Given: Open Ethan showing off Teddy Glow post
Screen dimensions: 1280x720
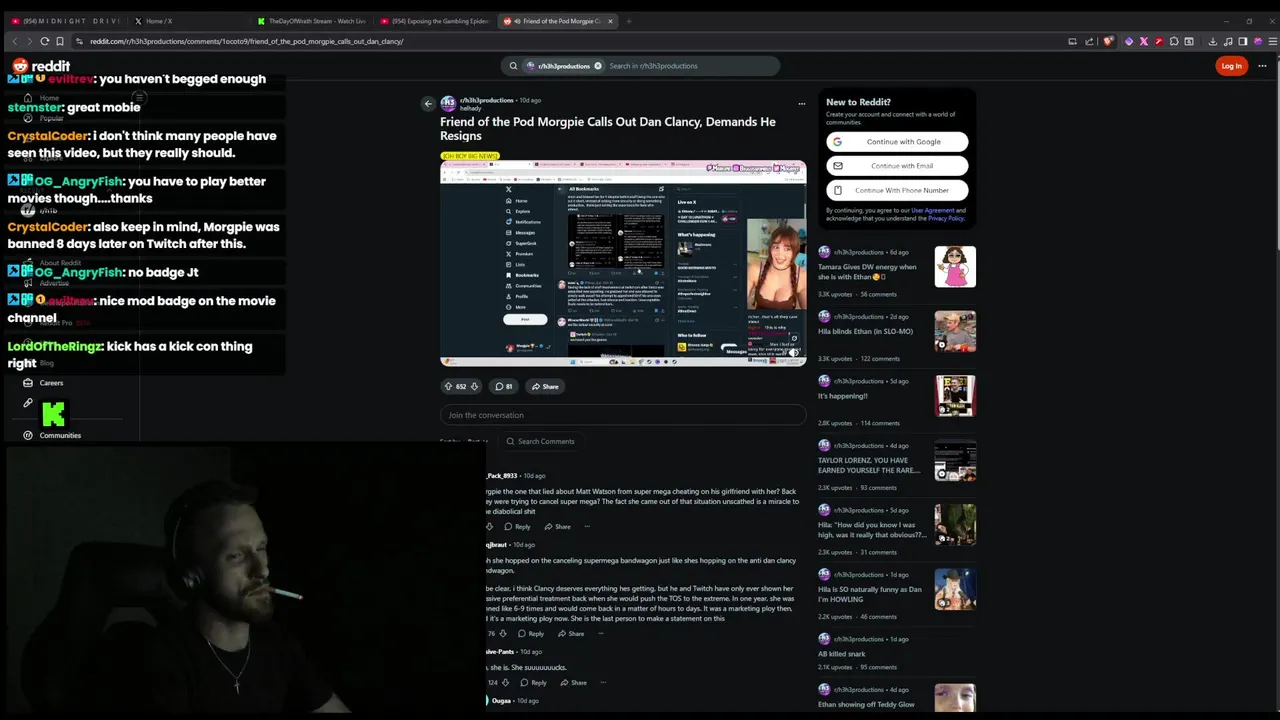Looking at the screenshot, I should click(866, 704).
